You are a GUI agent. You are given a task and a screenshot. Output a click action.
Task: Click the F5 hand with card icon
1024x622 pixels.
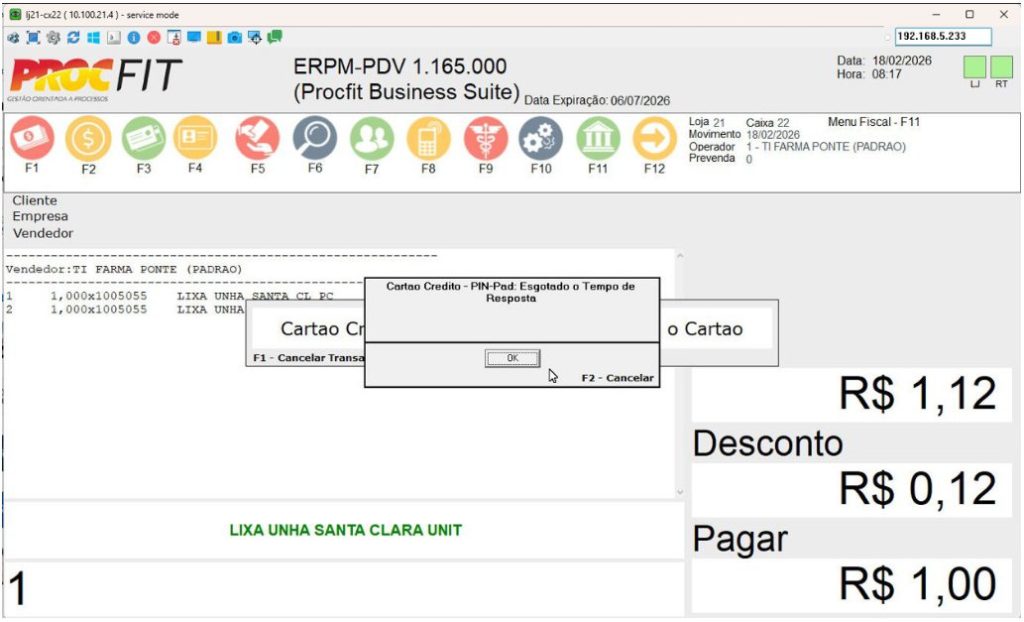[x=257, y=139]
